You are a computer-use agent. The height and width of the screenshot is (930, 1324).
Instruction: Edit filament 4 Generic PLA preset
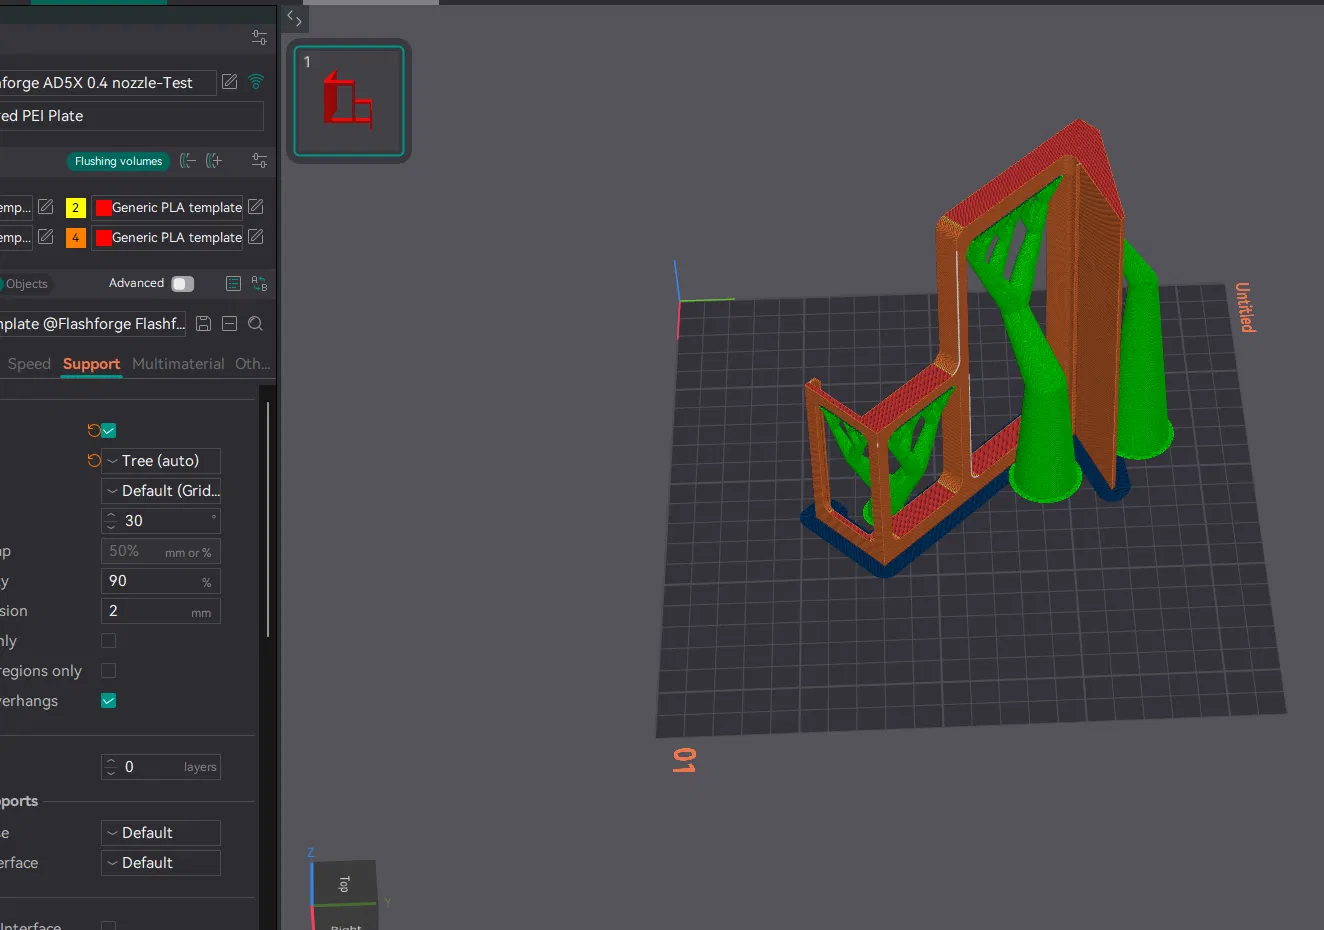(x=256, y=237)
